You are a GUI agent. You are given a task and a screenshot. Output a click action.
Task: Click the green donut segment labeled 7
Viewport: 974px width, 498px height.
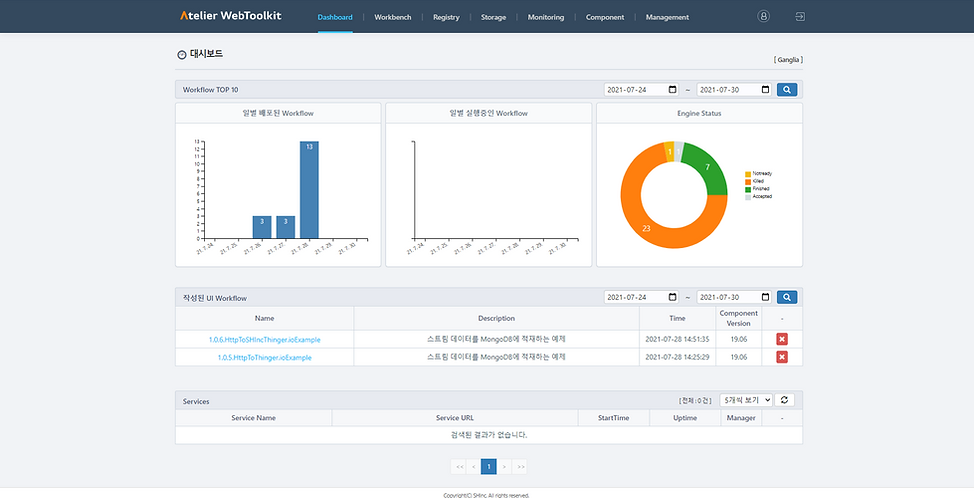tap(708, 169)
